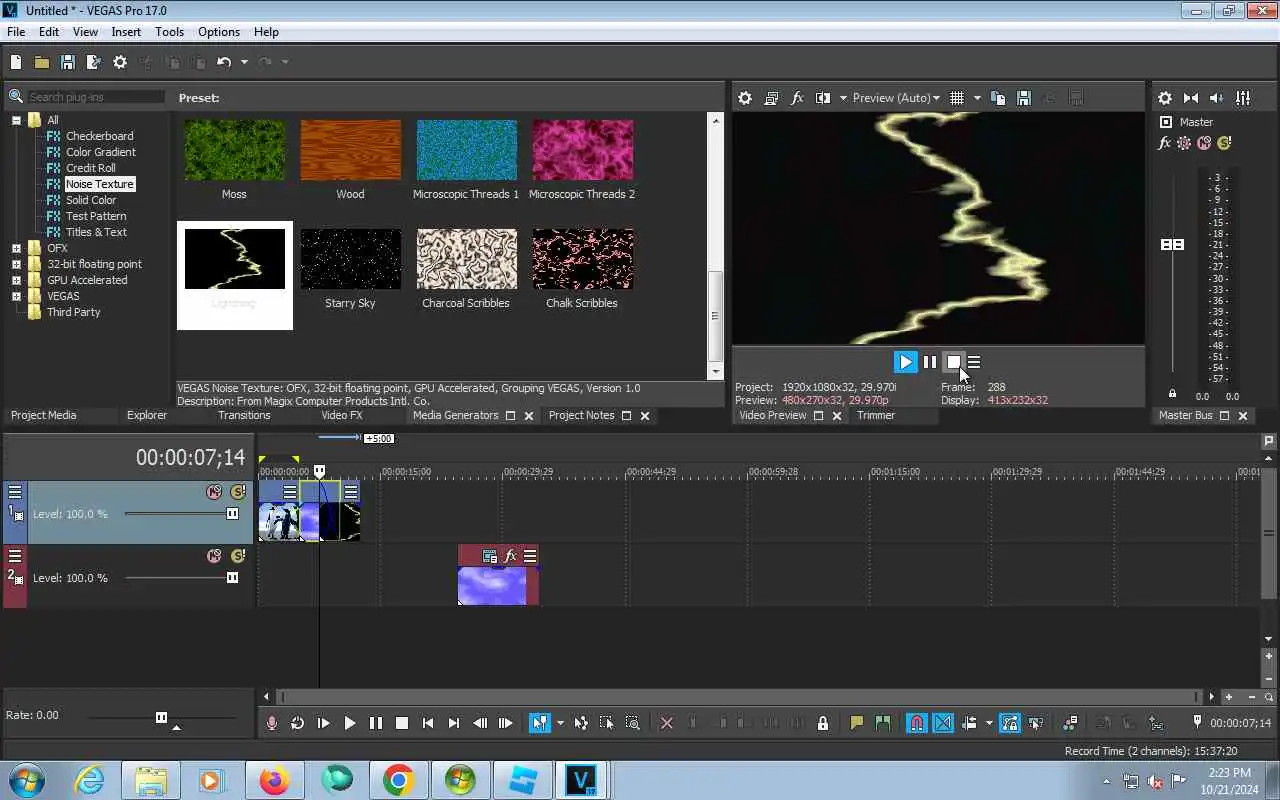Open Preview (Auto) quality dropdown
Screen dimensions: 1280x800
[x=896, y=98]
